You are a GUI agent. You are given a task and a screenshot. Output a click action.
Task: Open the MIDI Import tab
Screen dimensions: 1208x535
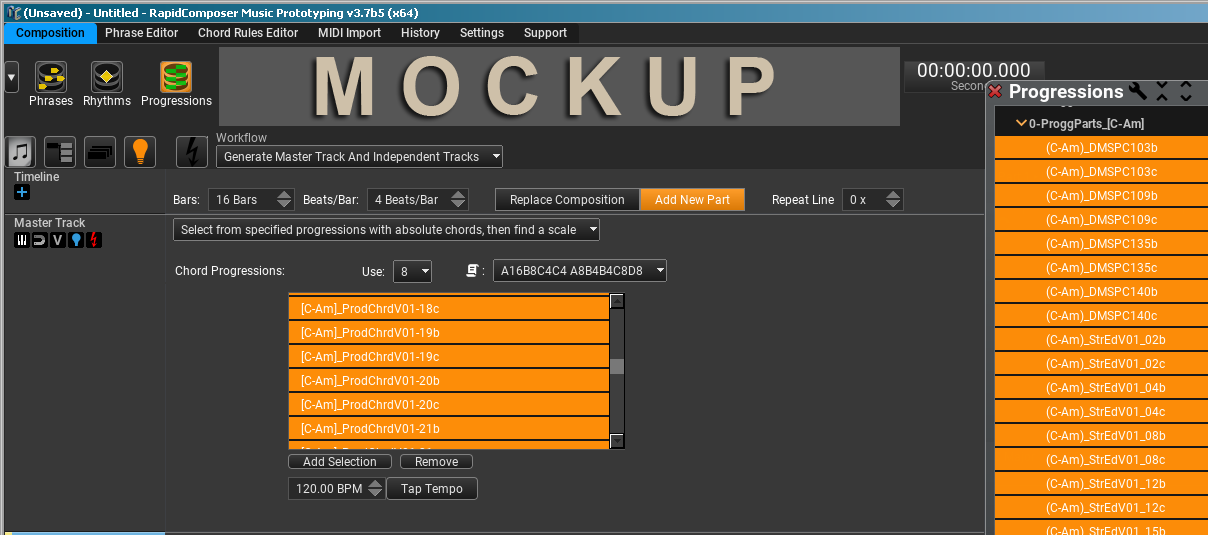(x=349, y=33)
